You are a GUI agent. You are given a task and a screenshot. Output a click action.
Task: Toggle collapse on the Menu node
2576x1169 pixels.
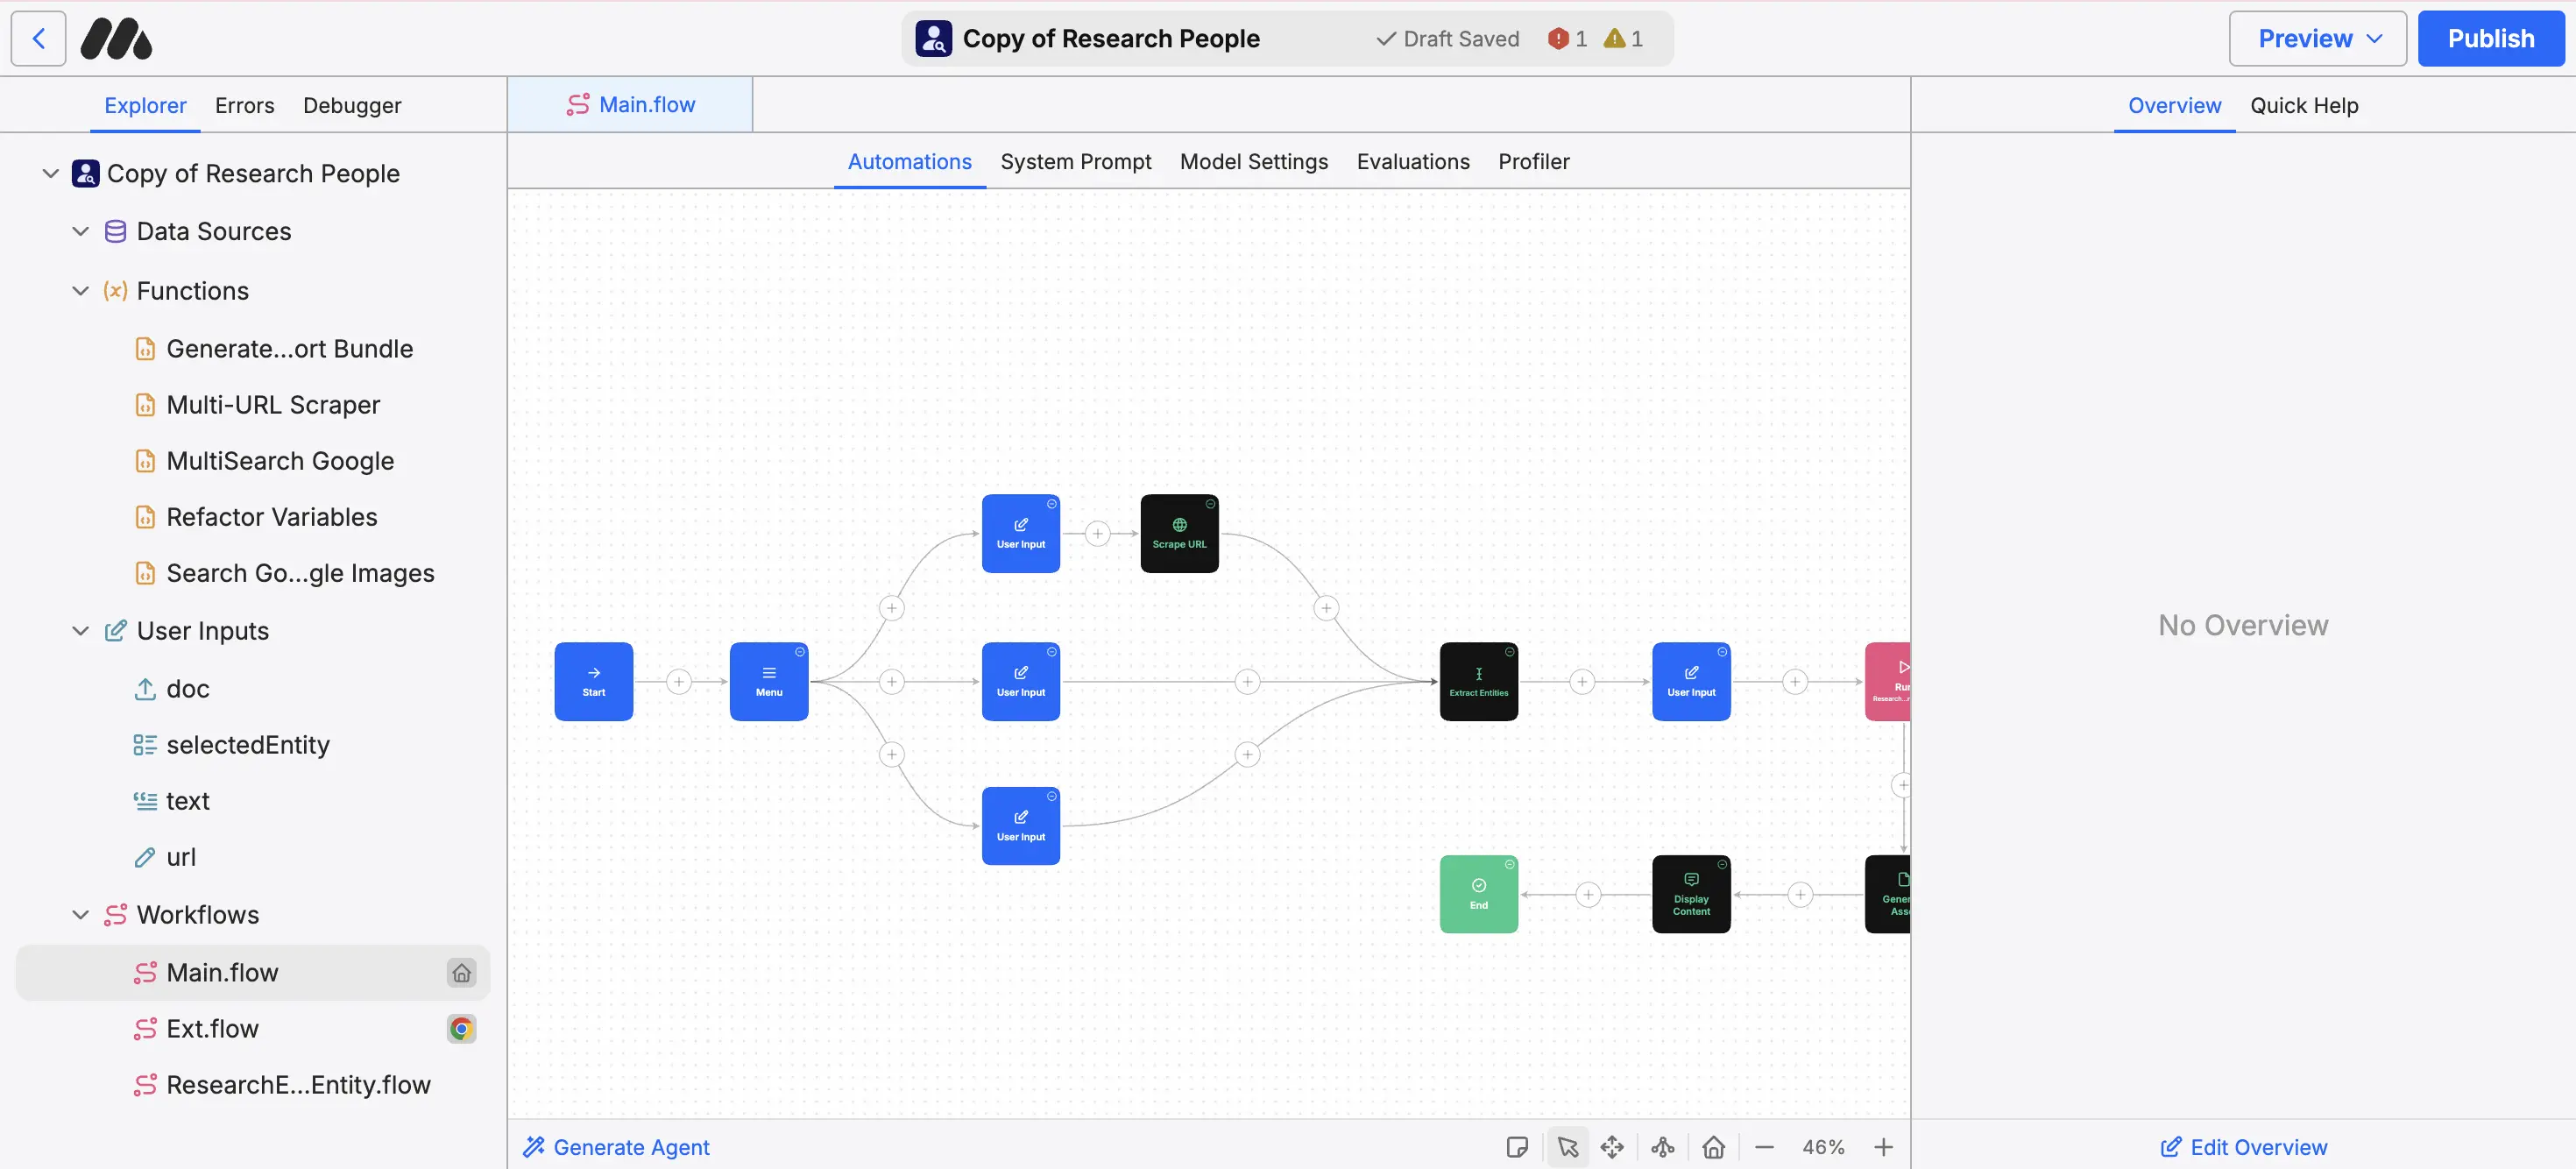800,652
